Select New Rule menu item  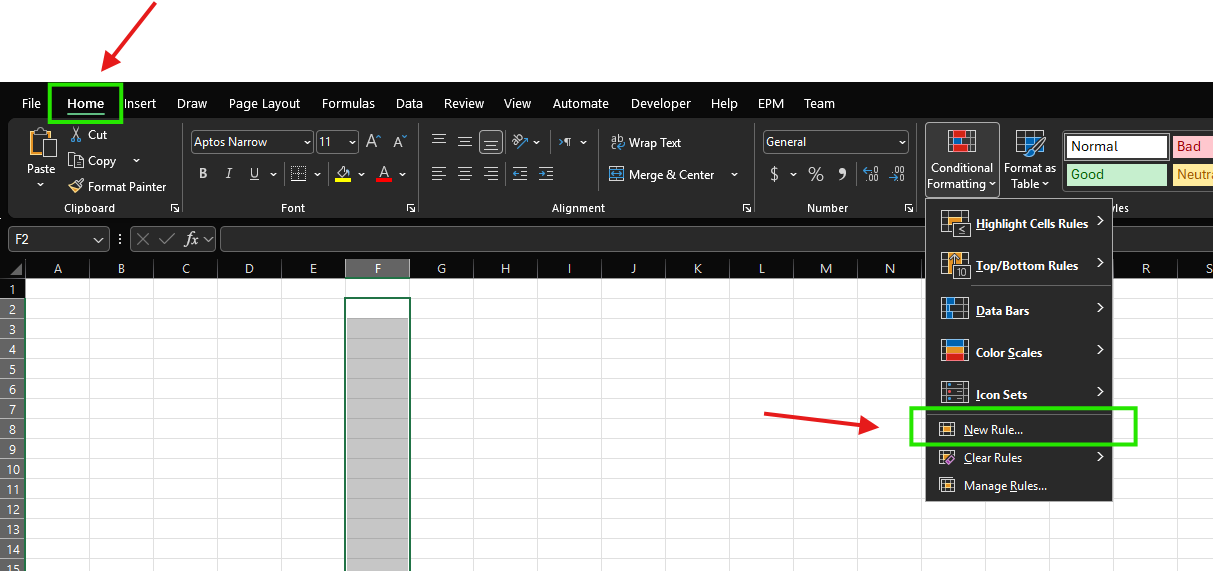(1019, 430)
